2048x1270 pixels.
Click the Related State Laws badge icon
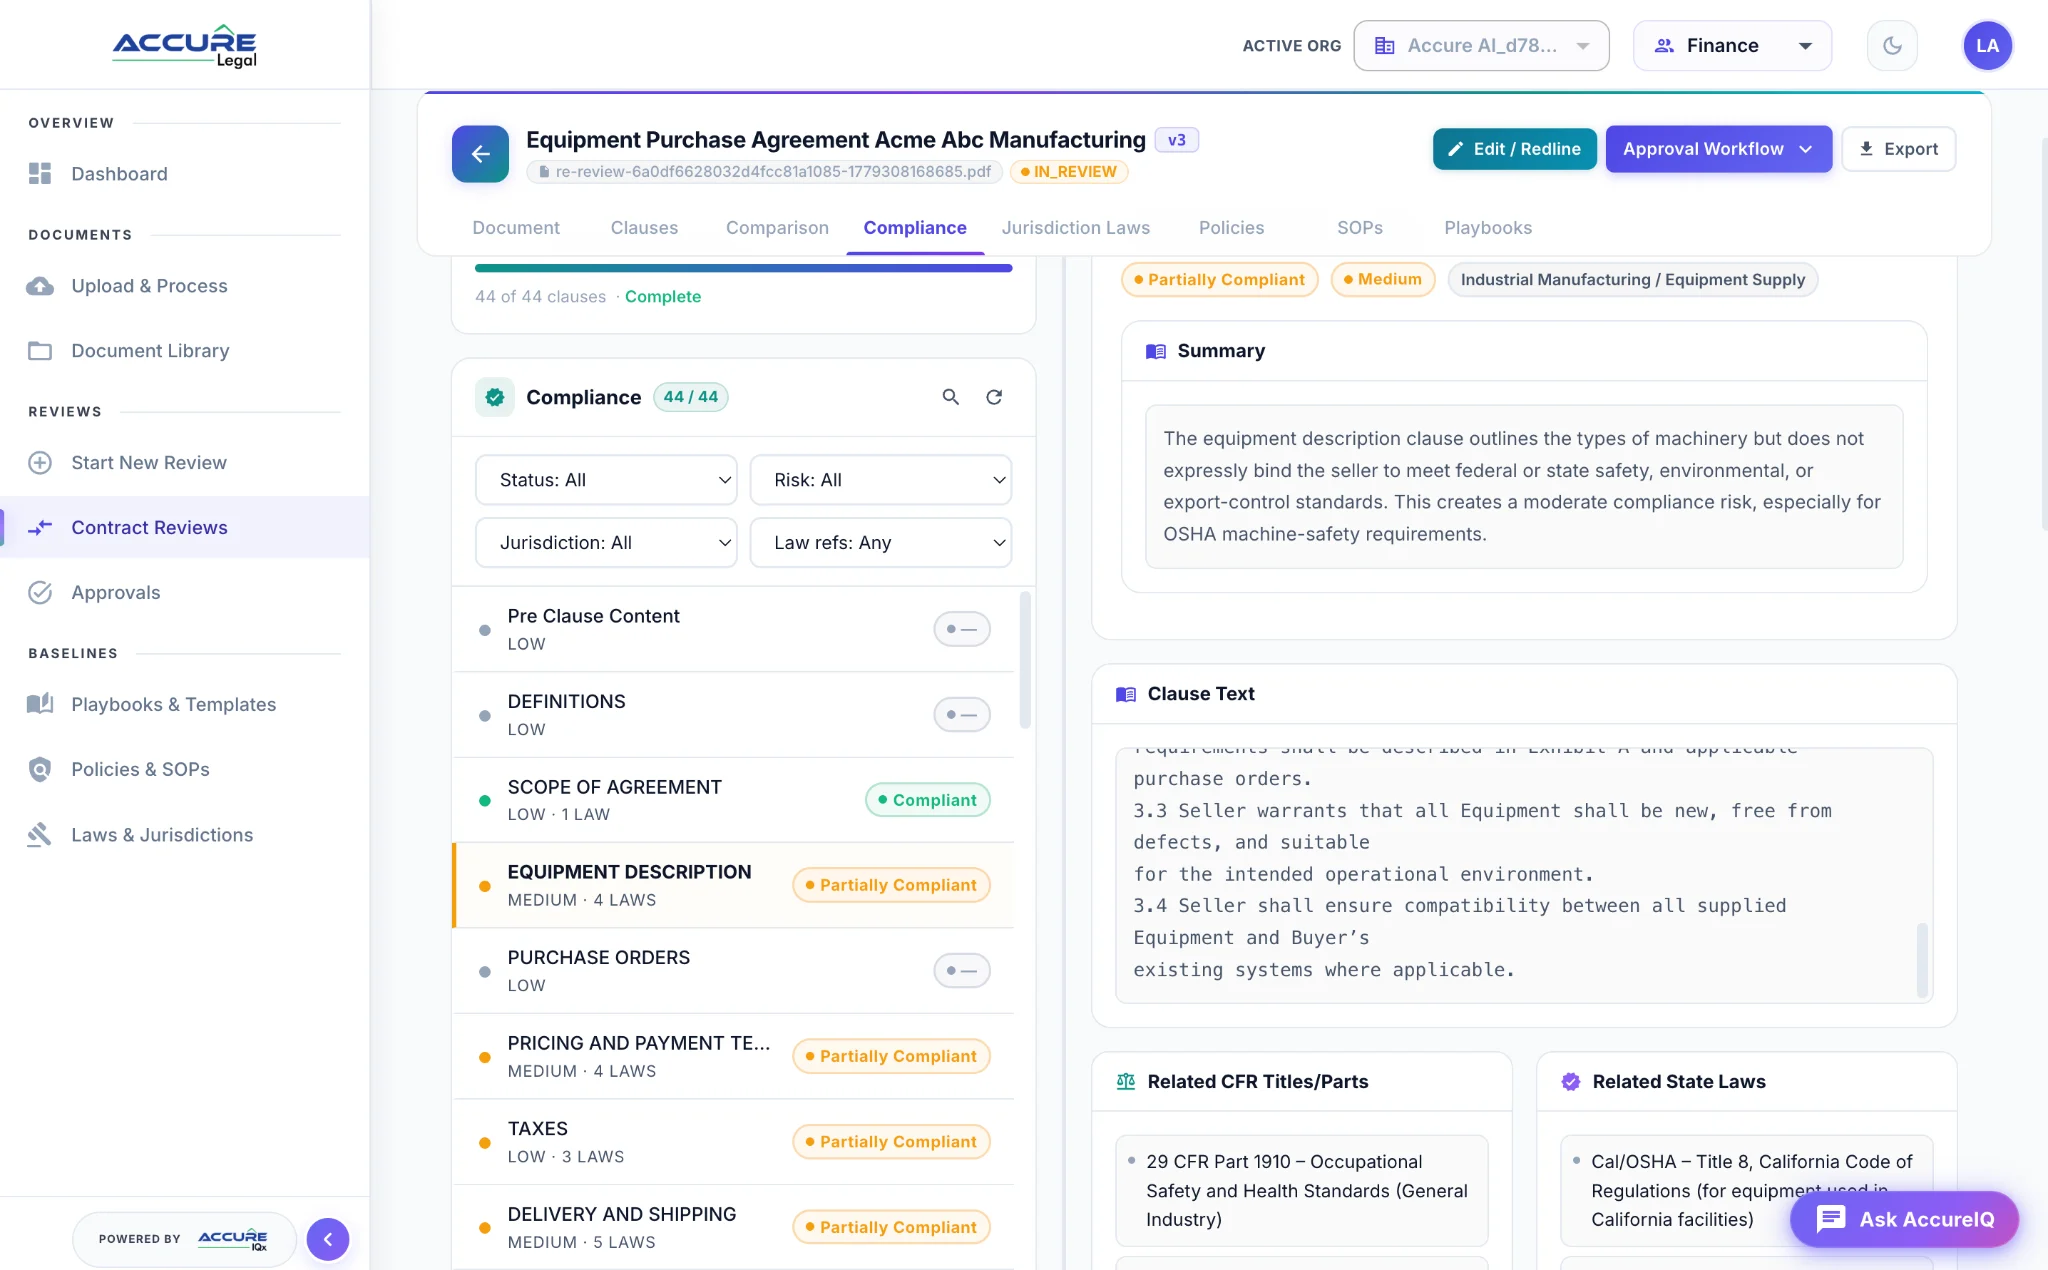(1571, 1082)
